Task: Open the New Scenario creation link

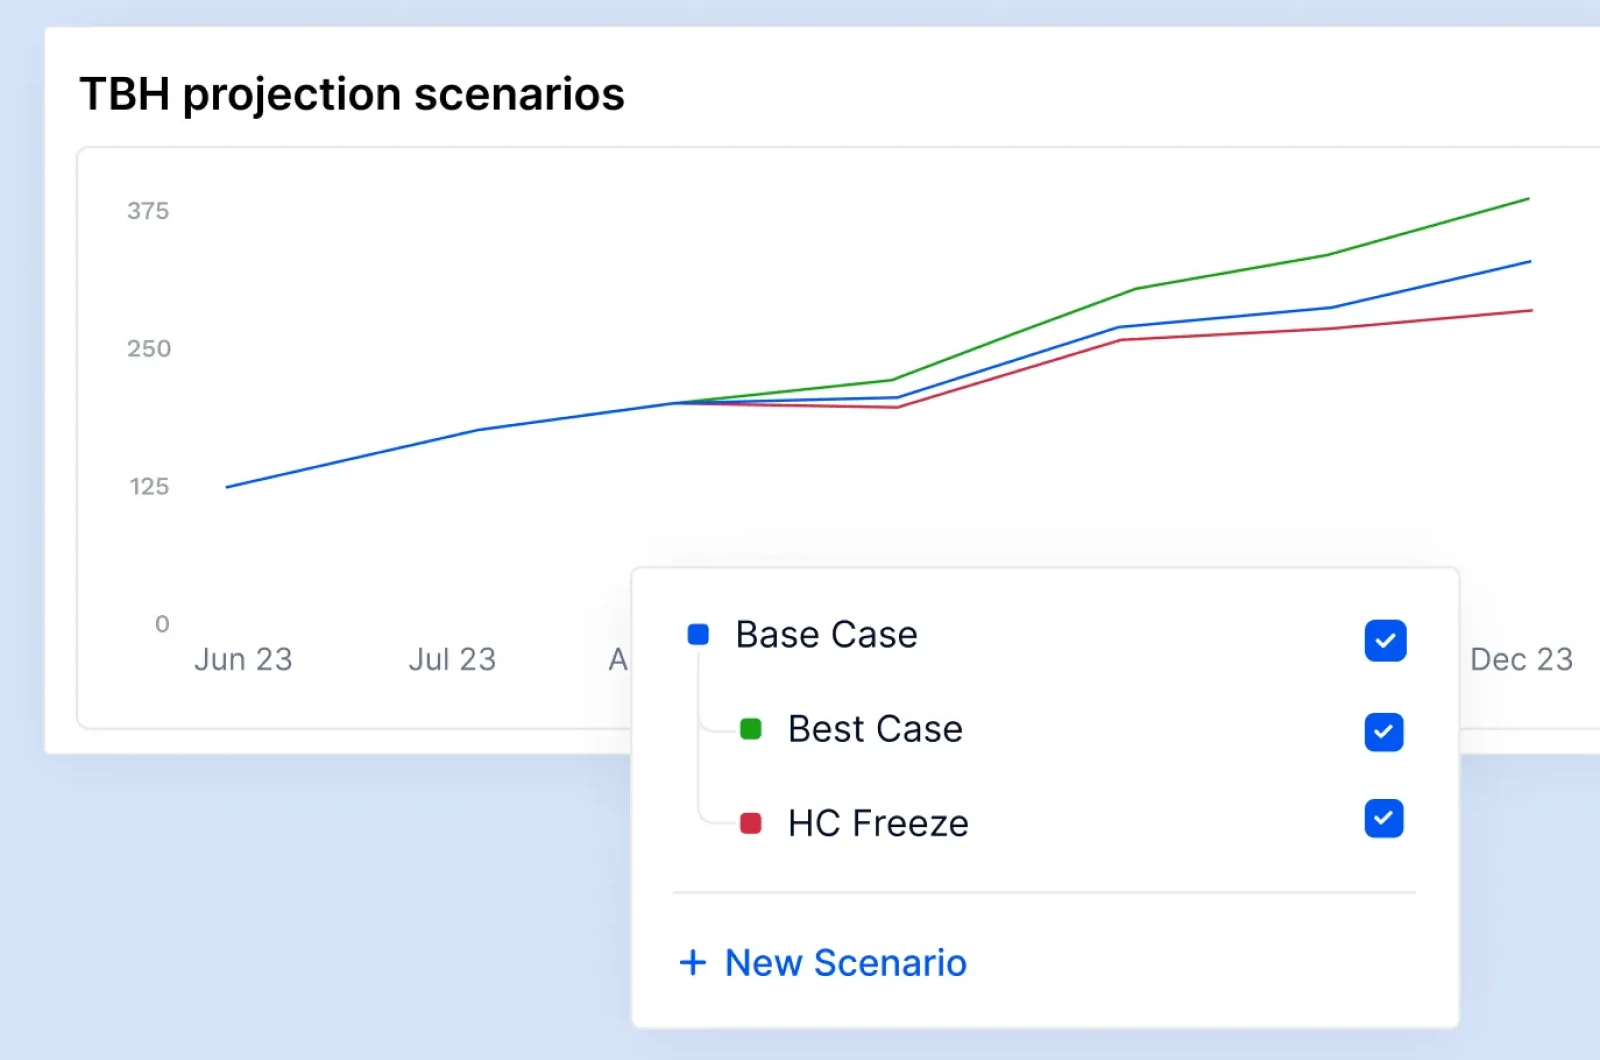Action: tap(845, 962)
